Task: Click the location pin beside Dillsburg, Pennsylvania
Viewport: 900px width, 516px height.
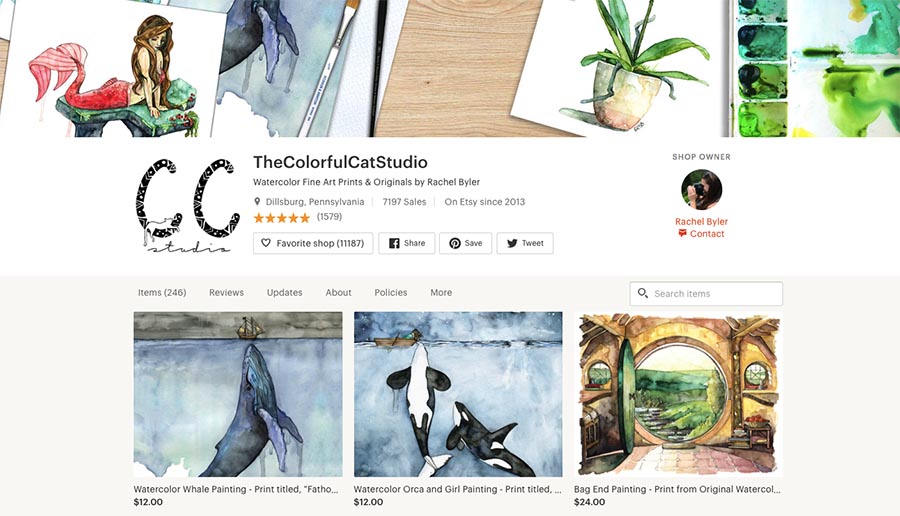Action: point(257,201)
